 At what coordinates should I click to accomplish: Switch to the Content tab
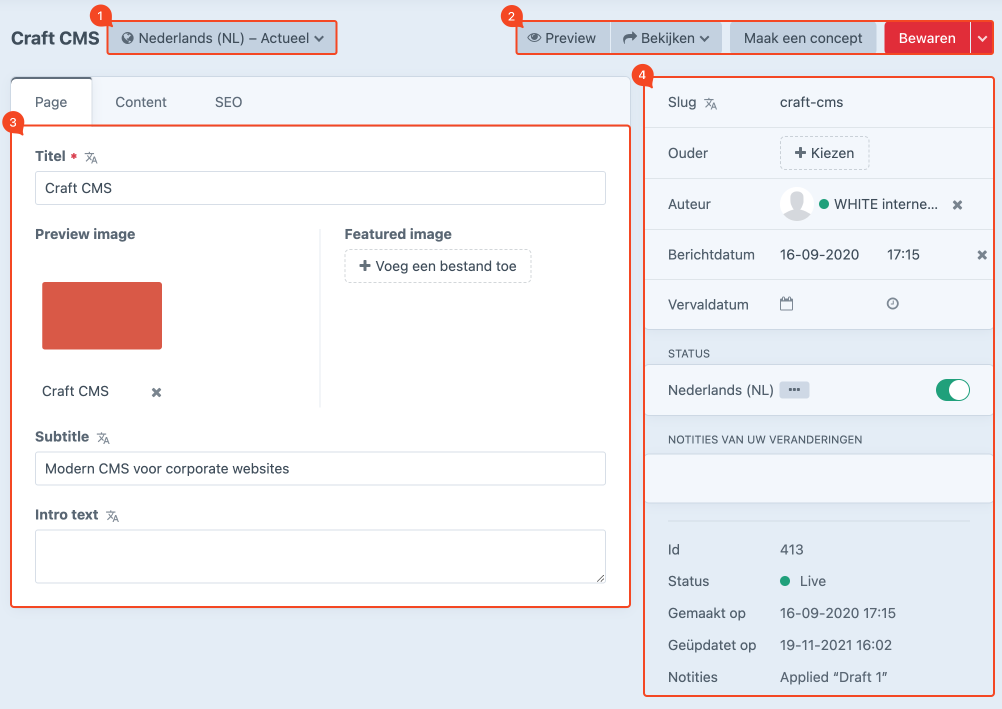141,102
